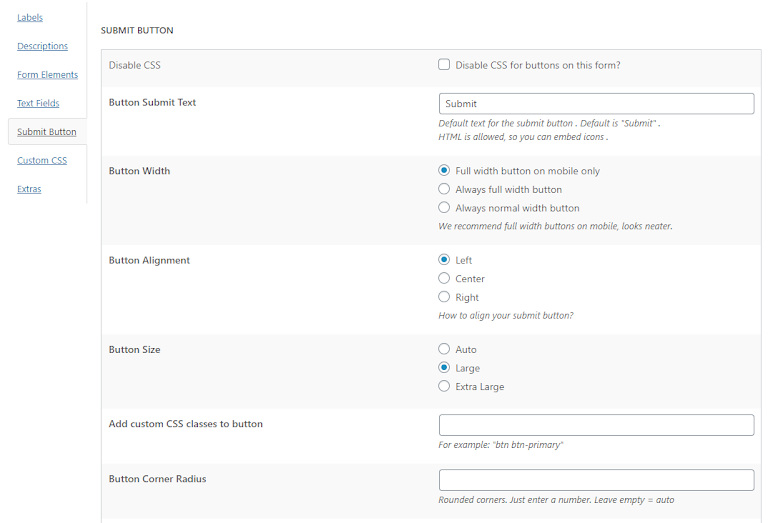Click the Button Corner Radius field
The image size is (768, 523).
[x=596, y=480]
